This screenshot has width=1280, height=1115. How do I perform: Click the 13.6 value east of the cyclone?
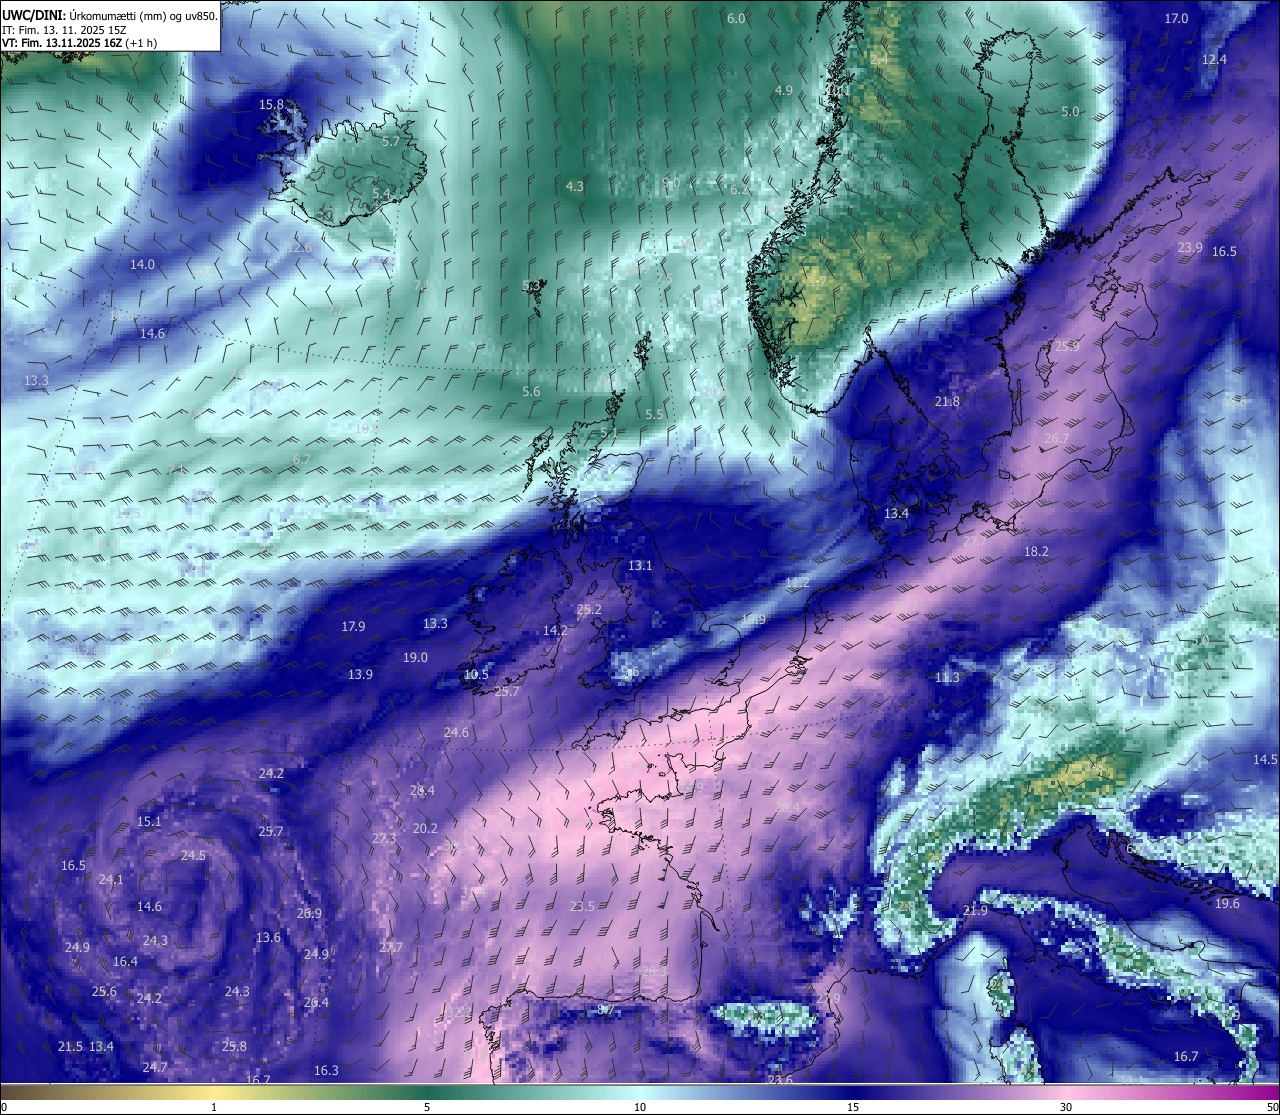pos(268,937)
